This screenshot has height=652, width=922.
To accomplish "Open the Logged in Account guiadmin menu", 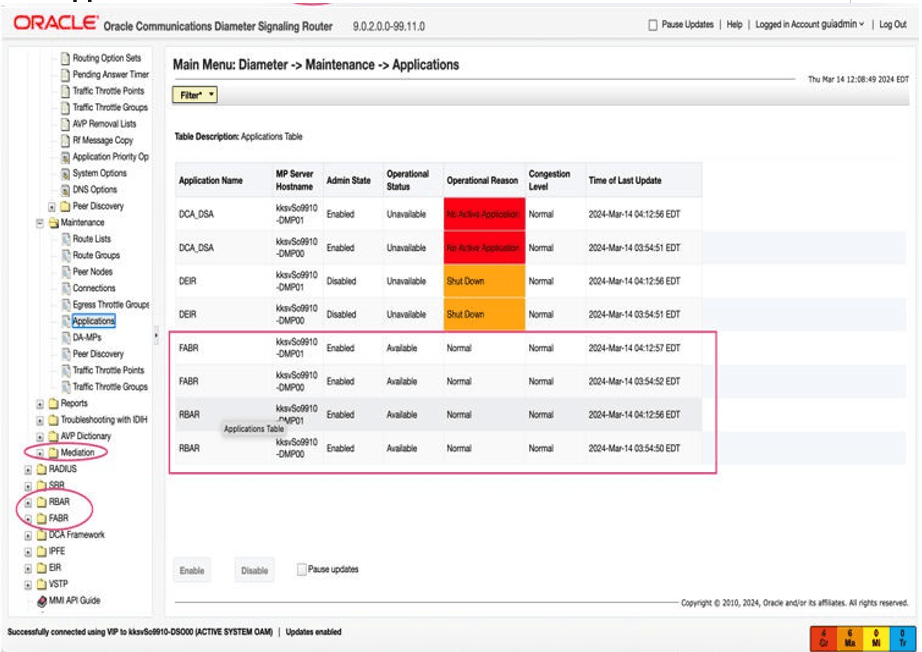I will pos(810,25).
